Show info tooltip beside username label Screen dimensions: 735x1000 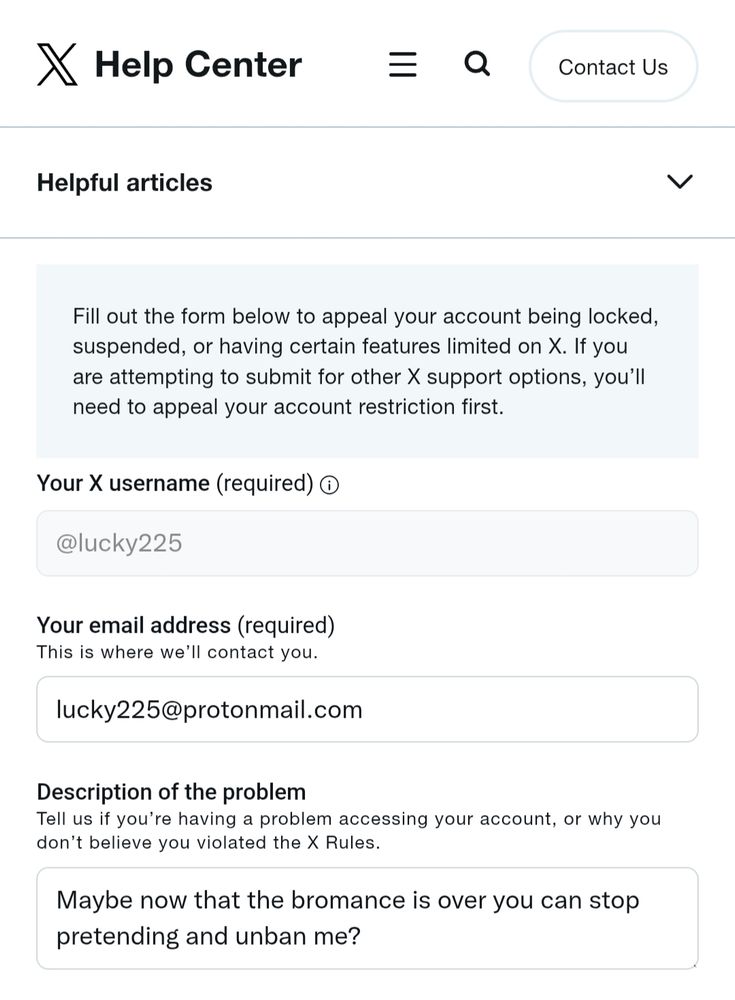[x=329, y=485]
